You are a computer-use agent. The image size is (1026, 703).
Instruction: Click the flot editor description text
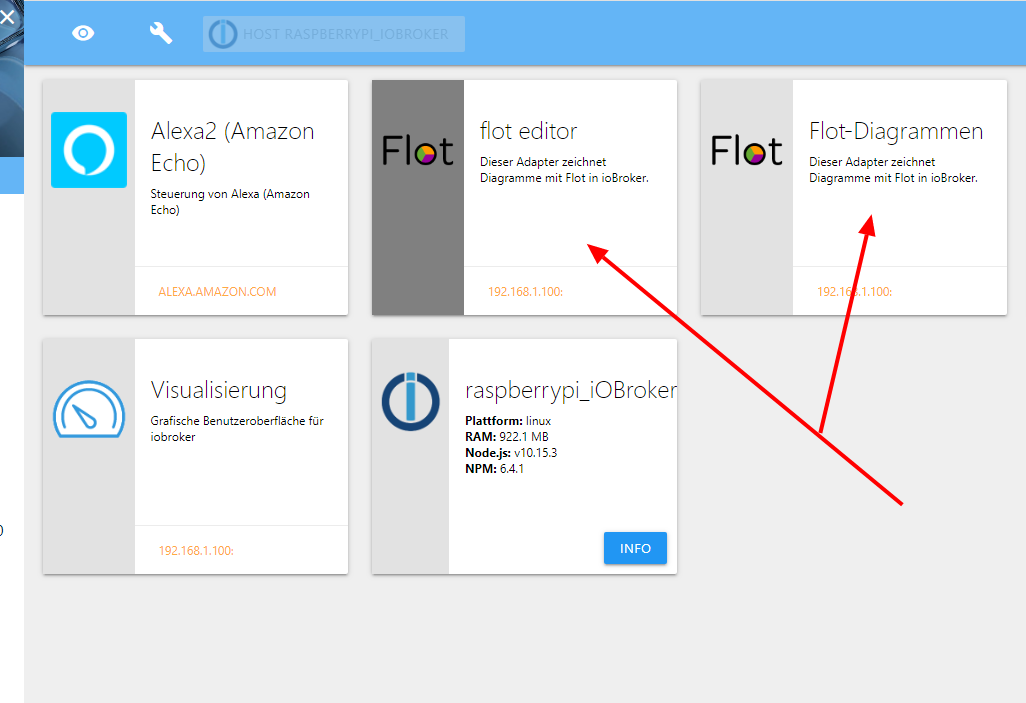[x=564, y=170]
